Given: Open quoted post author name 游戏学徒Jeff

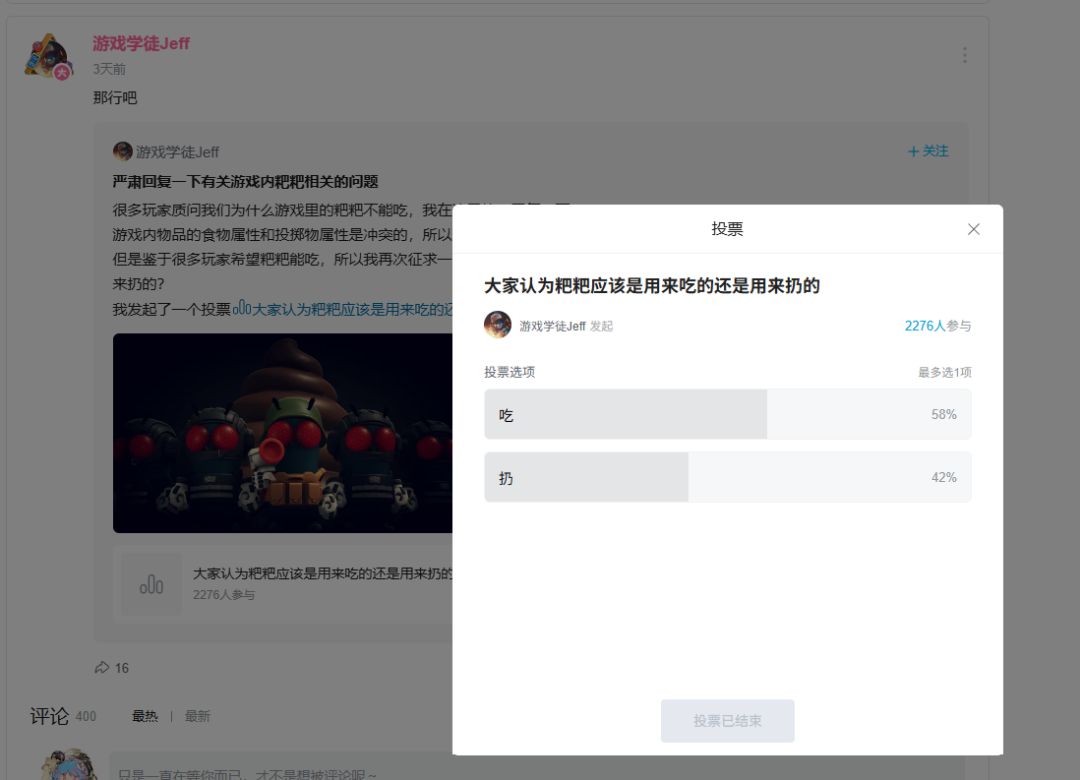Looking at the screenshot, I should pyautogui.click(x=177, y=152).
